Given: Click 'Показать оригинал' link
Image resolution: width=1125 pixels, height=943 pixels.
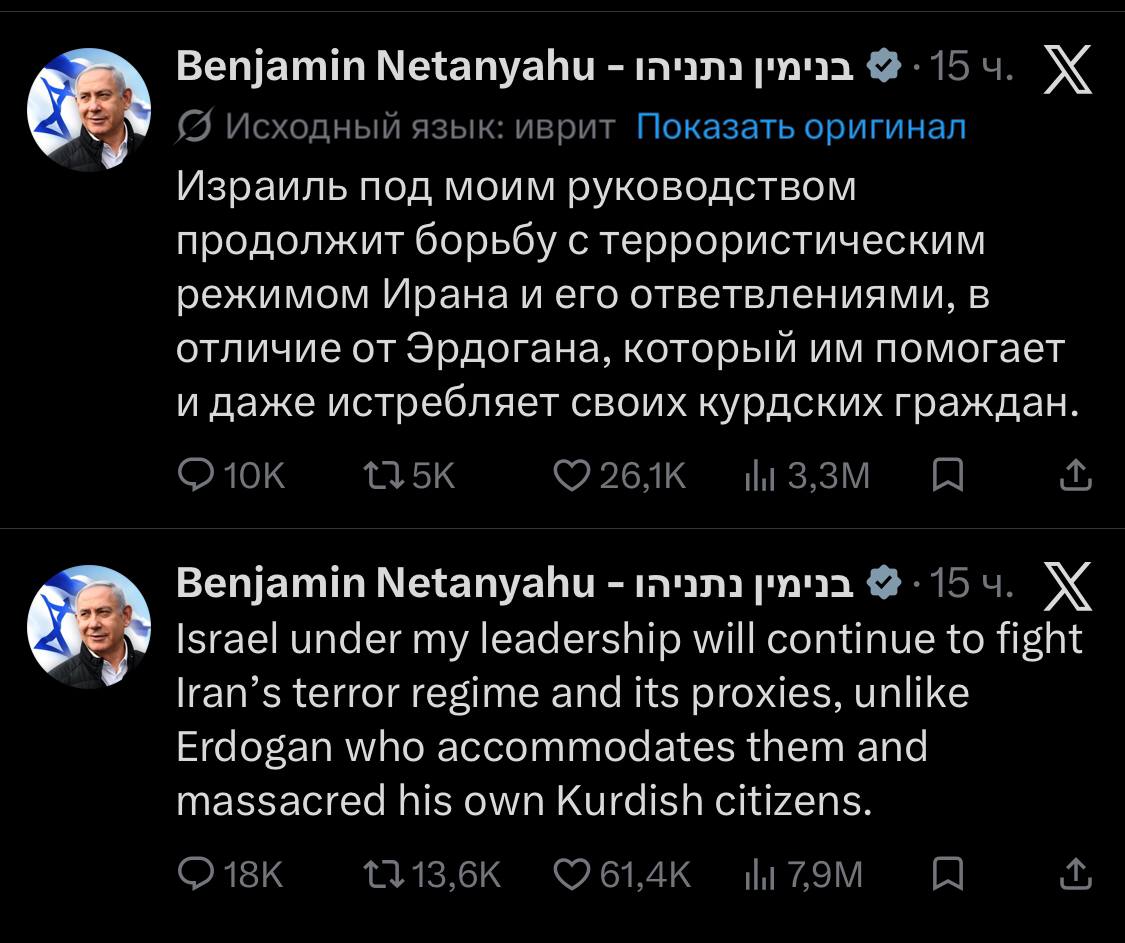Looking at the screenshot, I should point(801,126).
